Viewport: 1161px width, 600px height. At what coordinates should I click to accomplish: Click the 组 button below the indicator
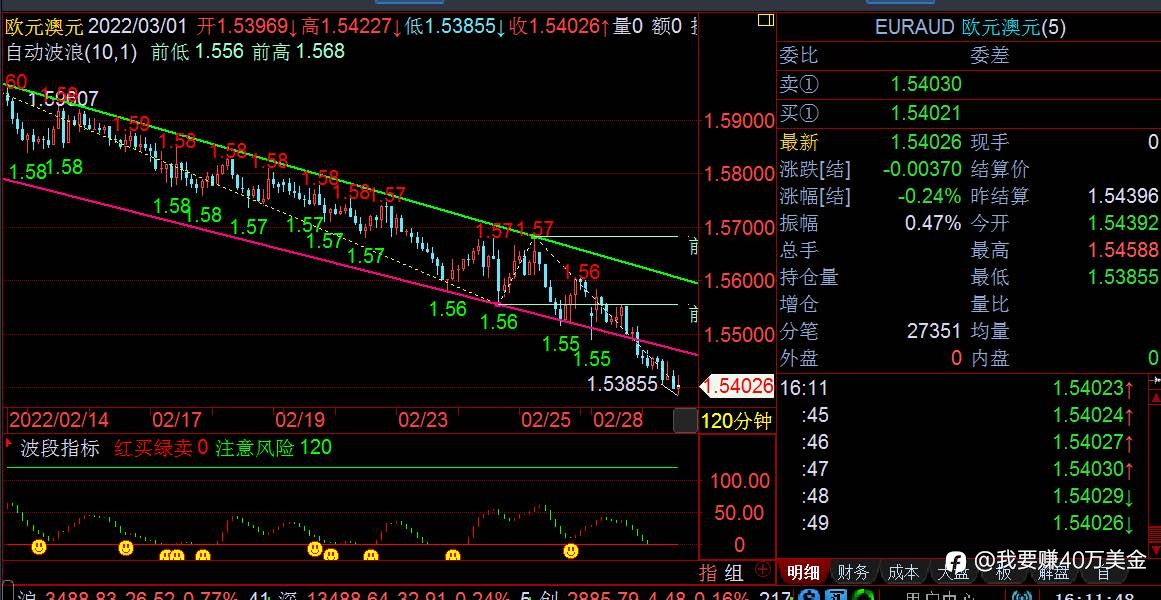coord(734,572)
